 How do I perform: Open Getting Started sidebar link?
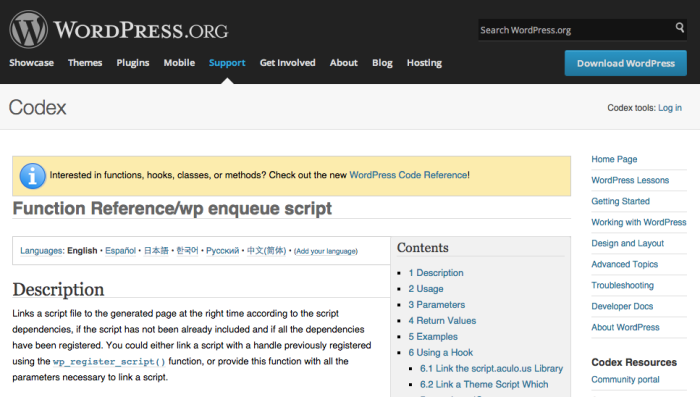point(621,201)
